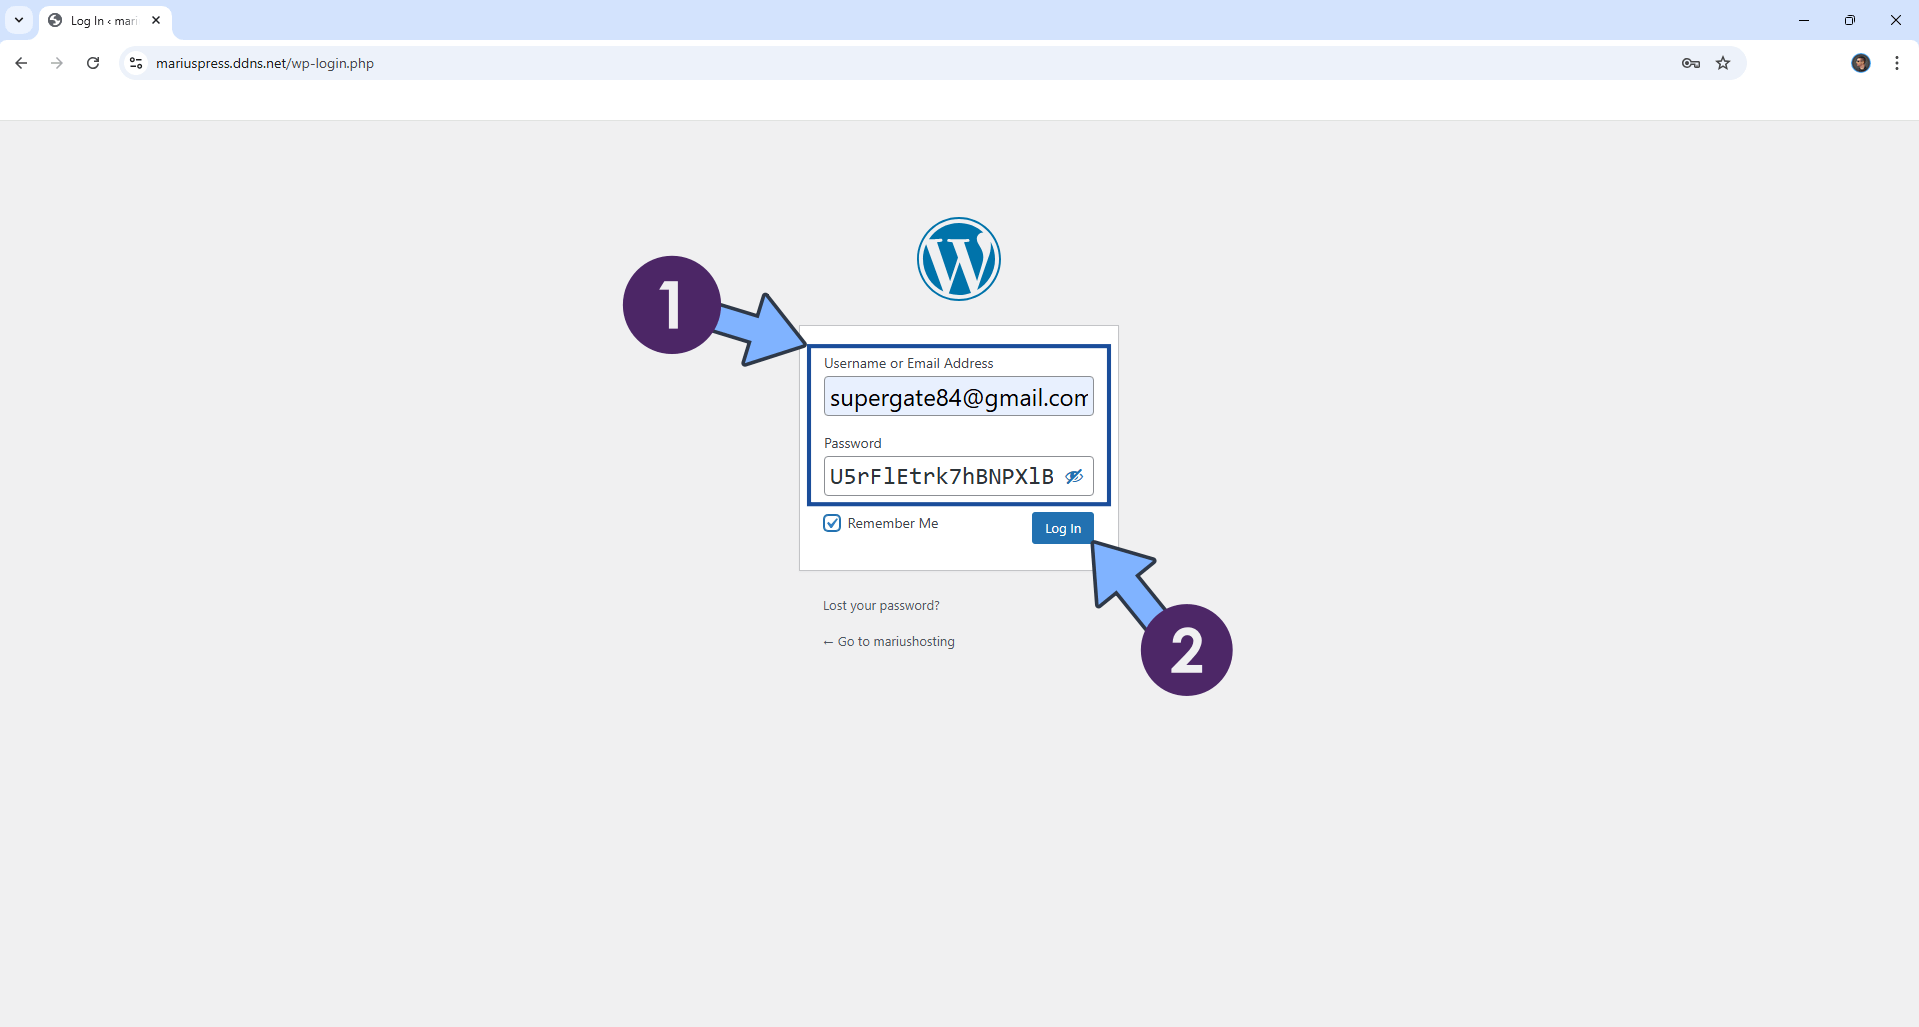
Task: Click the Log In button
Action: click(x=1062, y=528)
